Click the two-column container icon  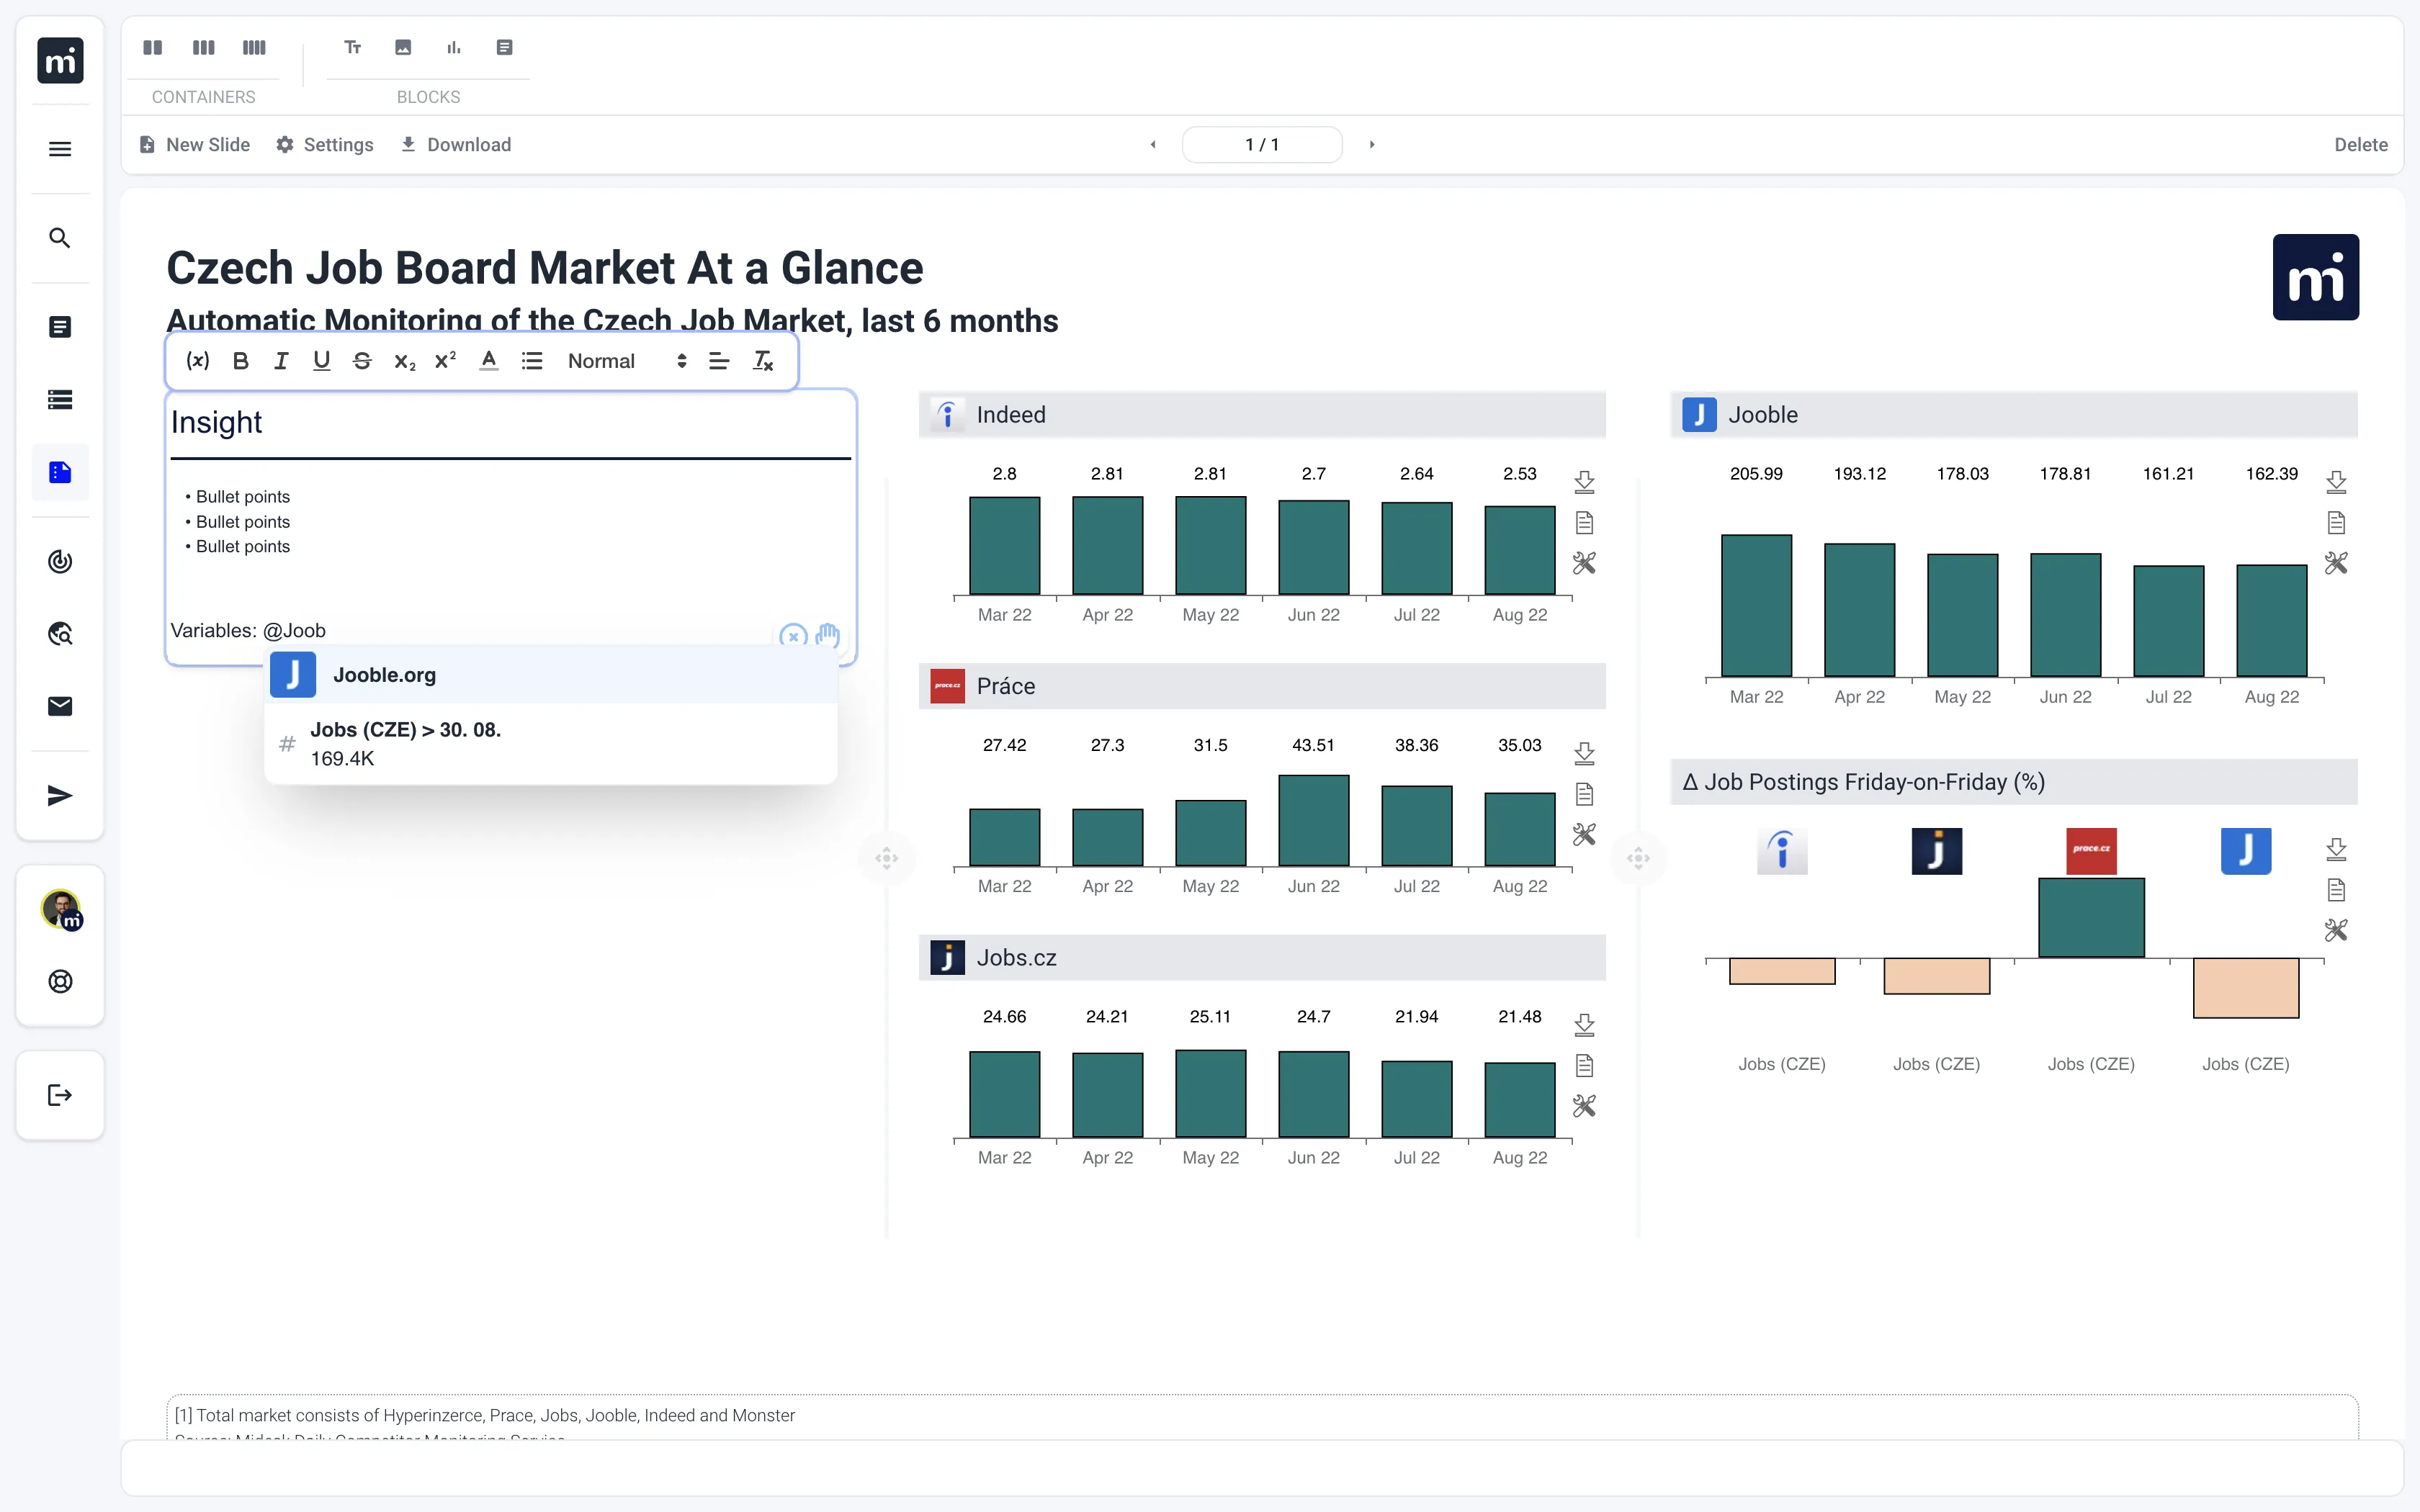[x=152, y=47]
